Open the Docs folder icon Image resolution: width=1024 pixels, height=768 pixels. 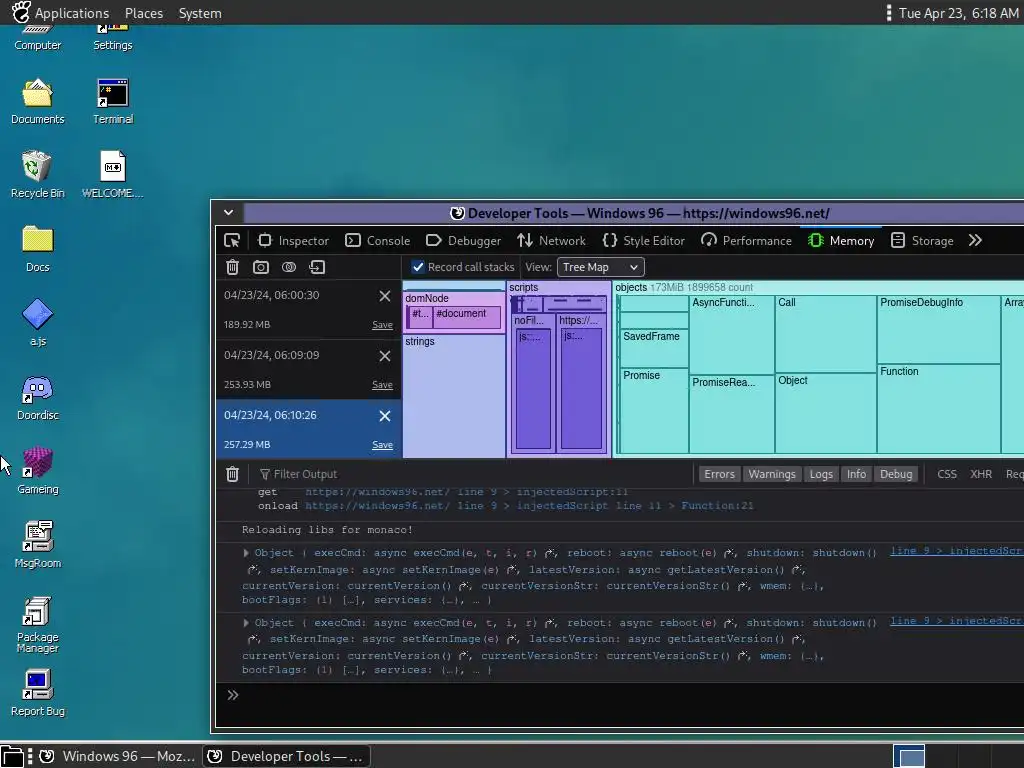tap(37, 249)
